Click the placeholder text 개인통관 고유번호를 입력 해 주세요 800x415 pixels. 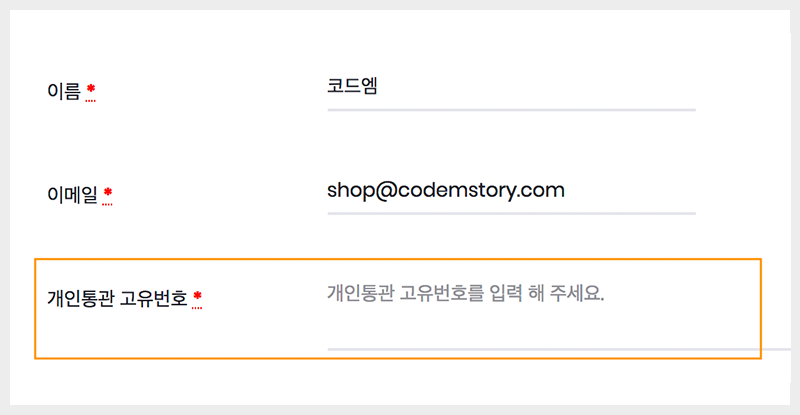(466, 295)
